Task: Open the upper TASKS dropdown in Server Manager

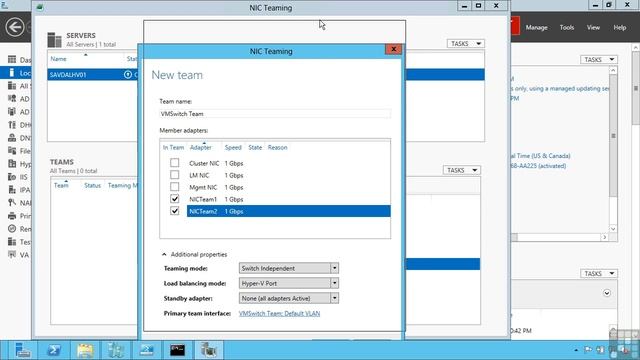Action: pyautogui.click(x=599, y=60)
